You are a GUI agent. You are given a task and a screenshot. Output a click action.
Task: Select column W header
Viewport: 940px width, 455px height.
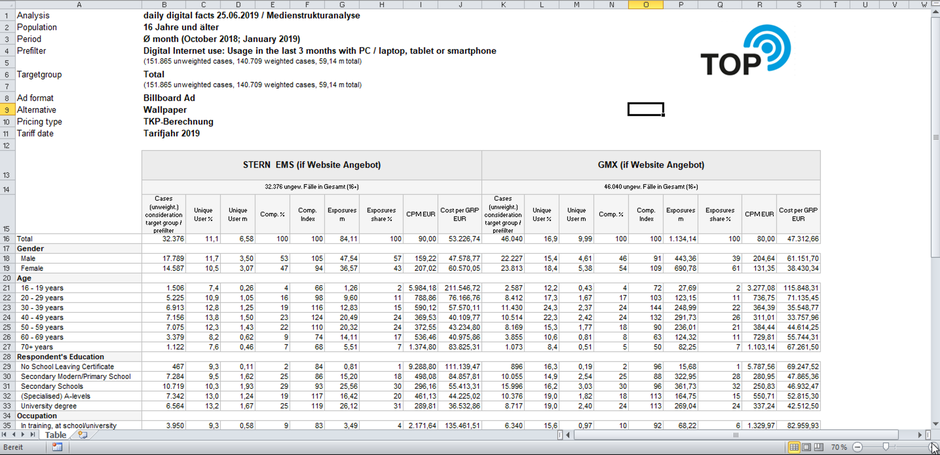point(924,5)
